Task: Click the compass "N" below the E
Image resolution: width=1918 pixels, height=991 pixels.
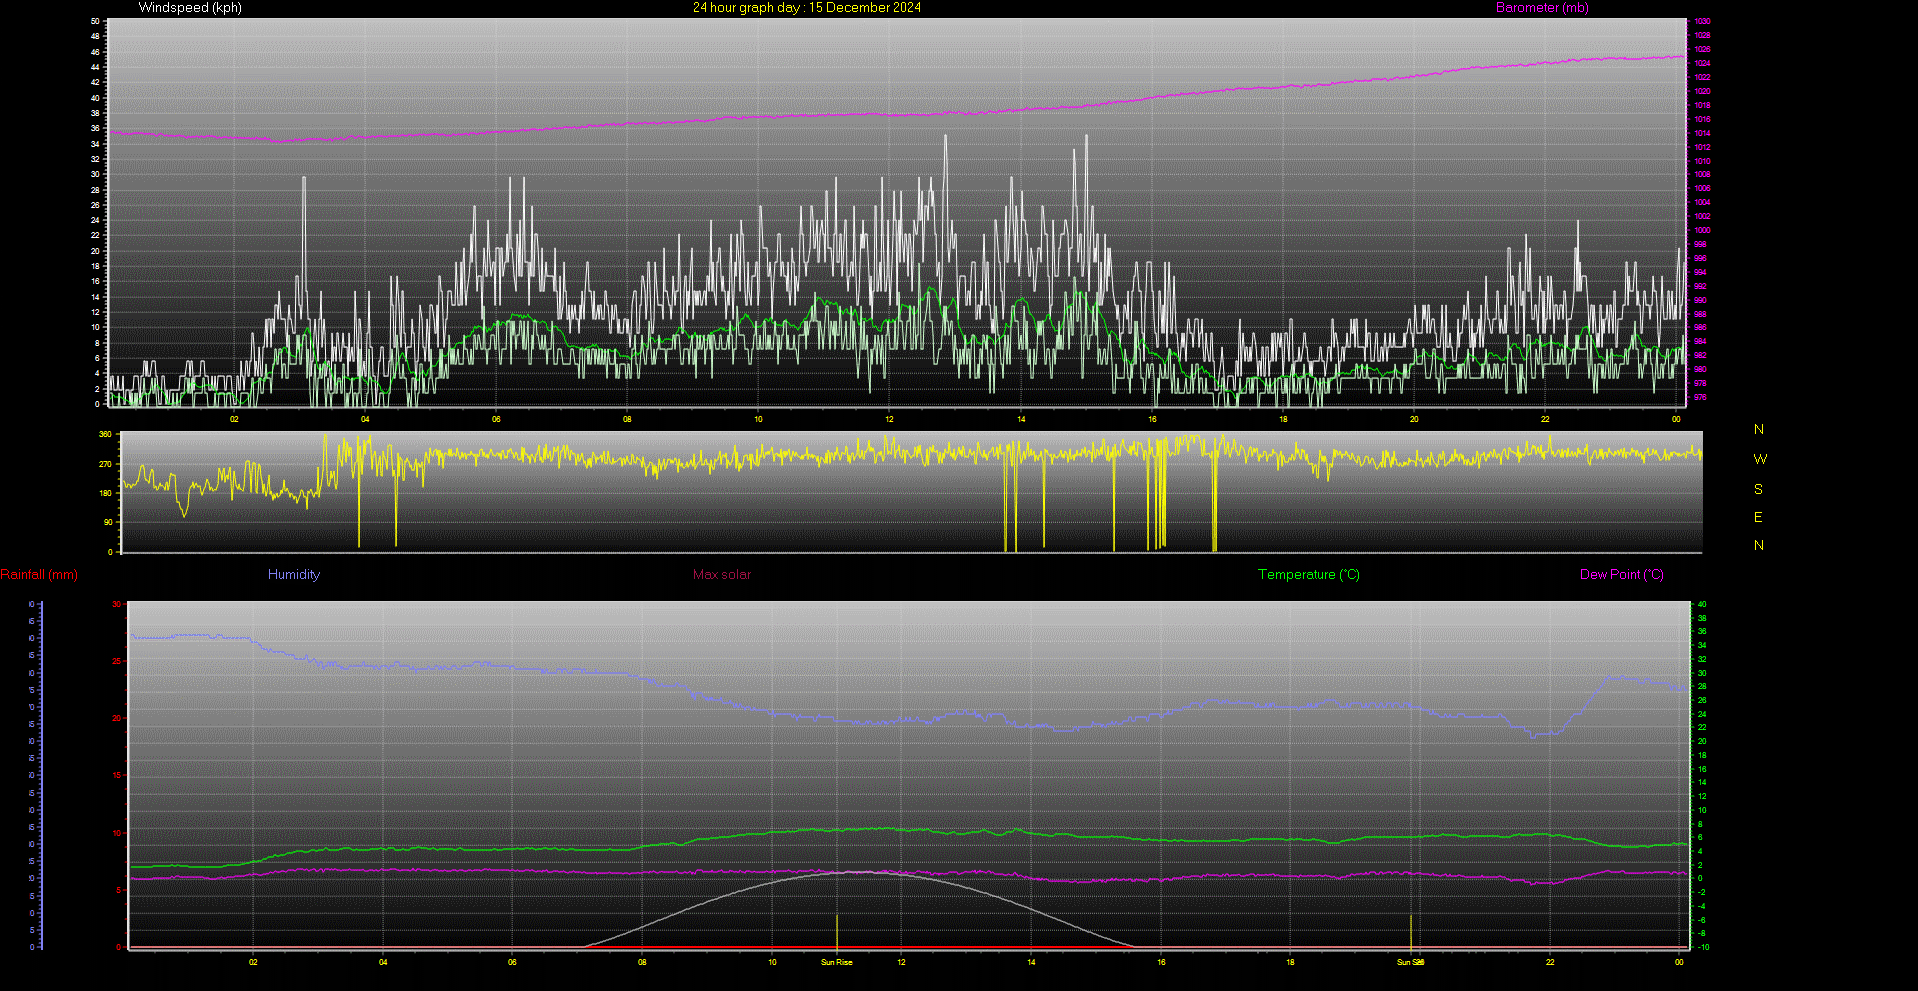Action: coord(1759,546)
